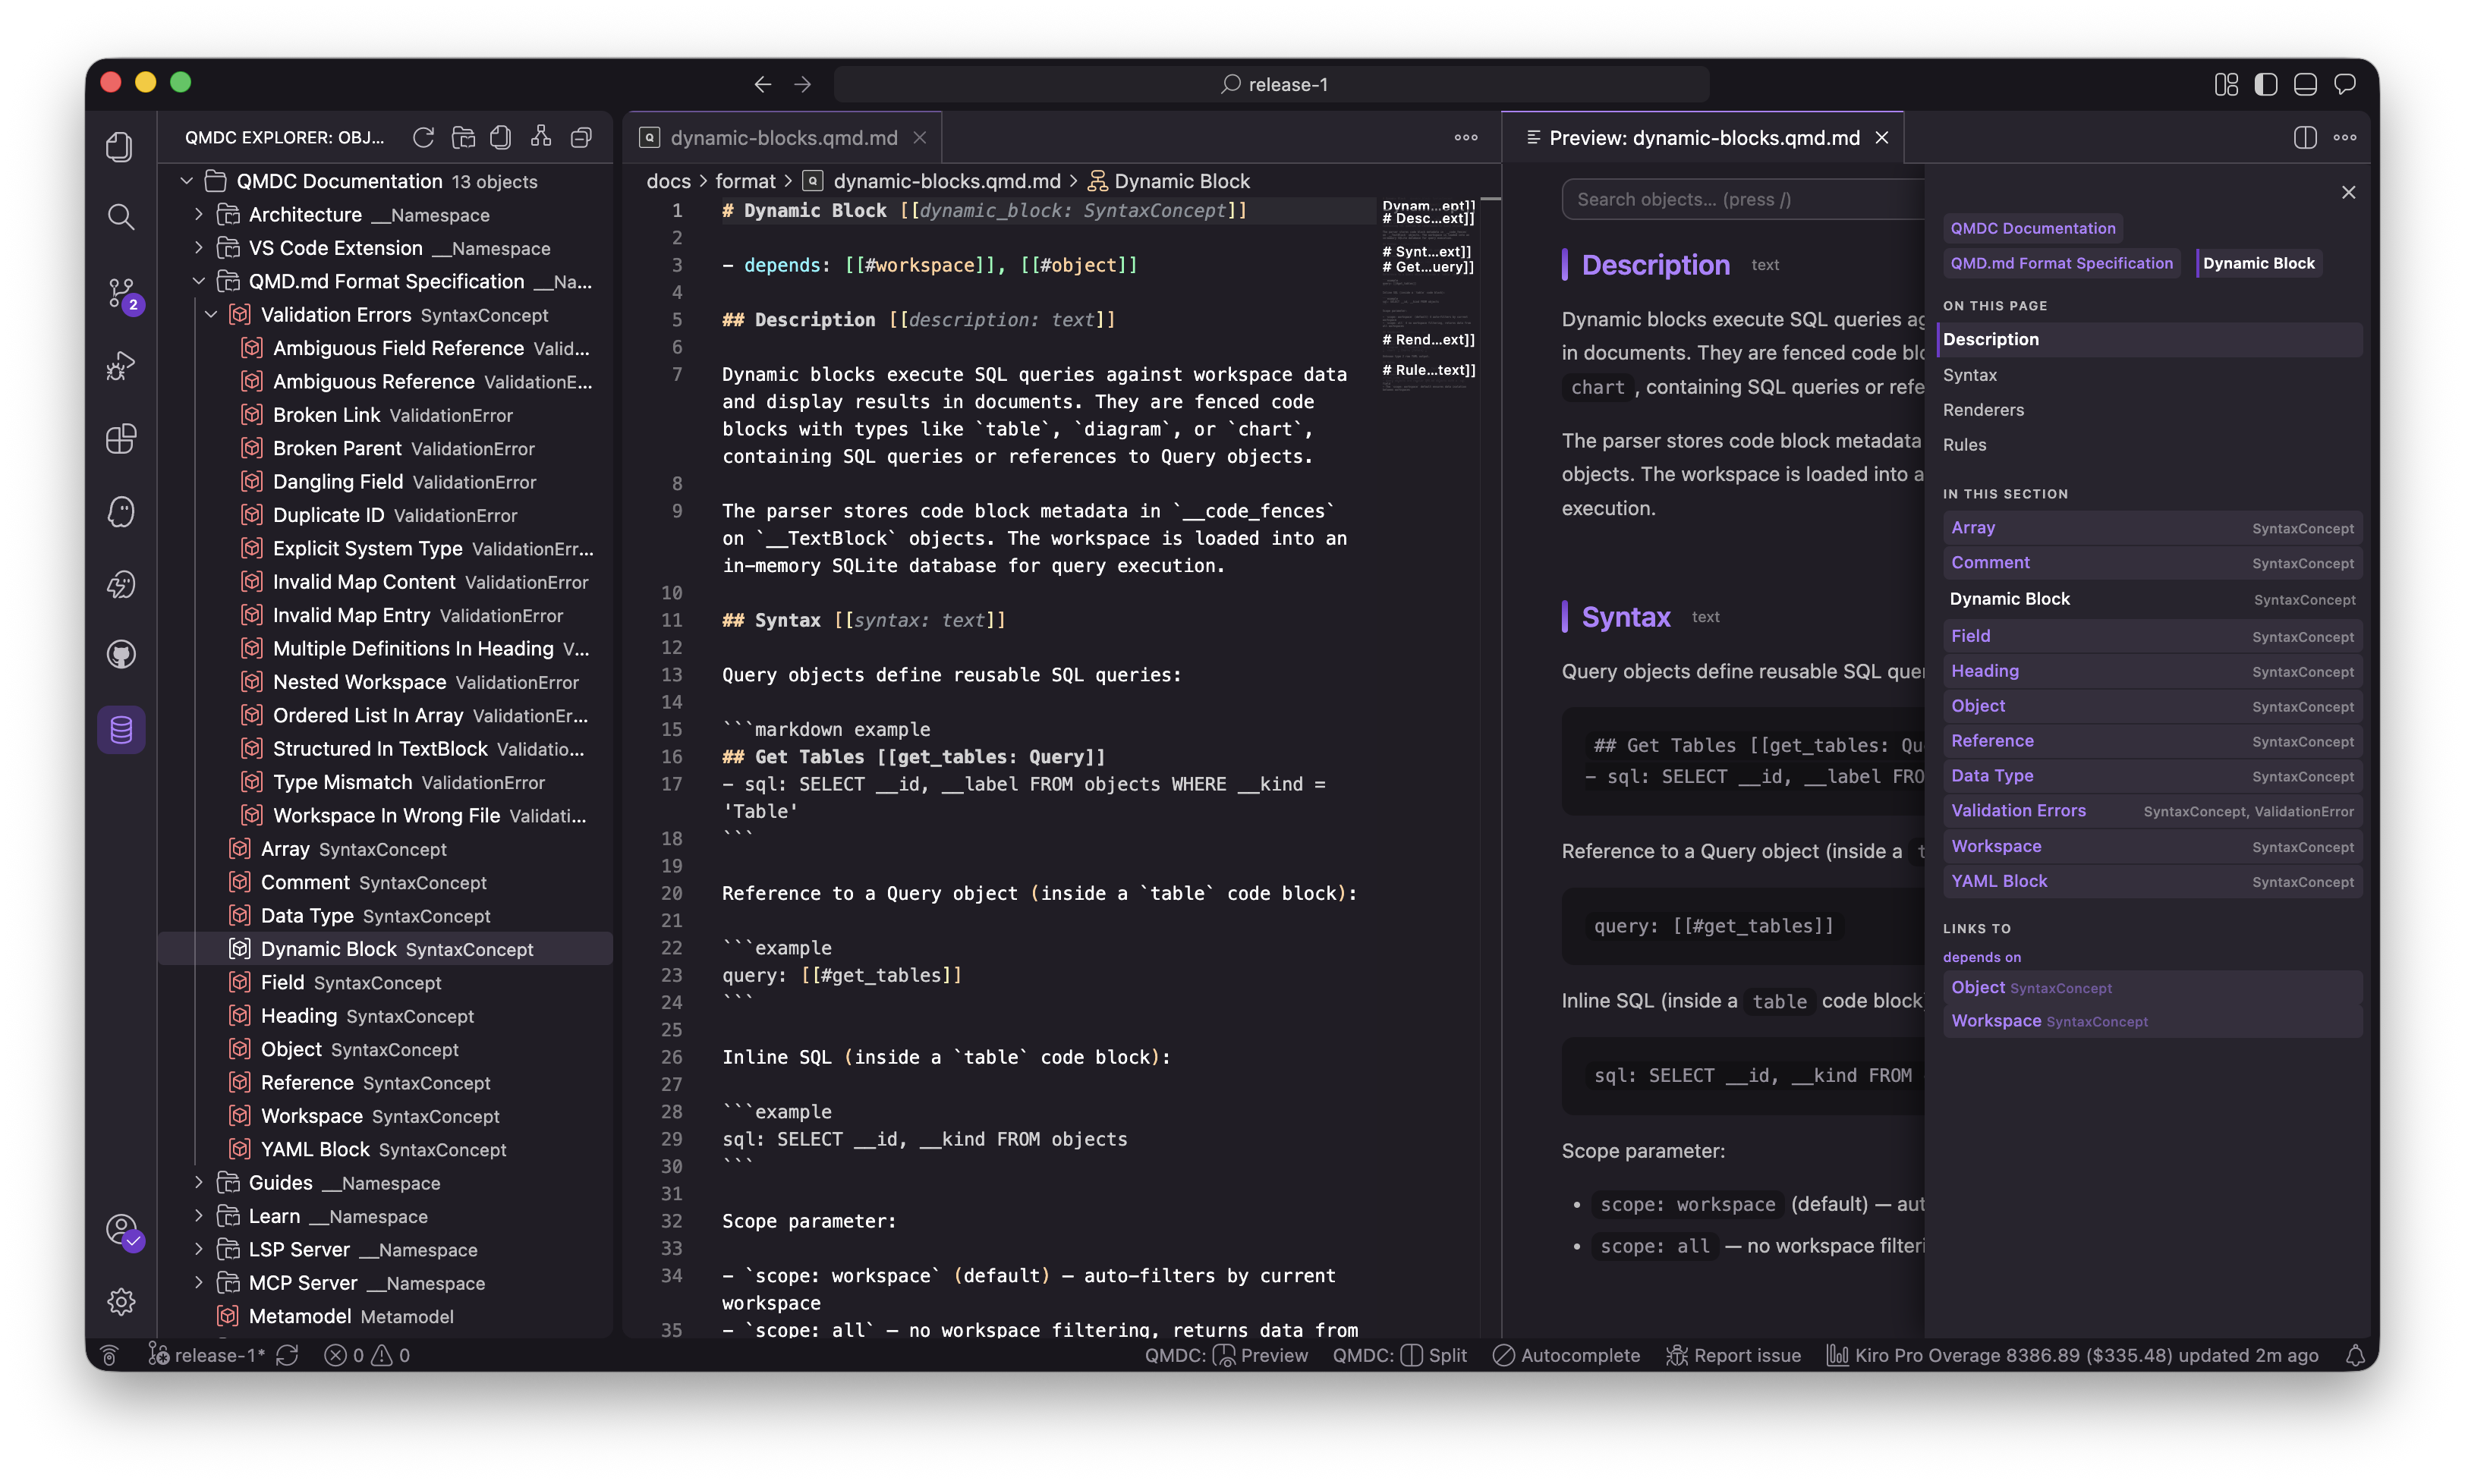The width and height of the screenshot is (2465, 1484).
Task: Go back in navigation history
Action: [763, 84]
